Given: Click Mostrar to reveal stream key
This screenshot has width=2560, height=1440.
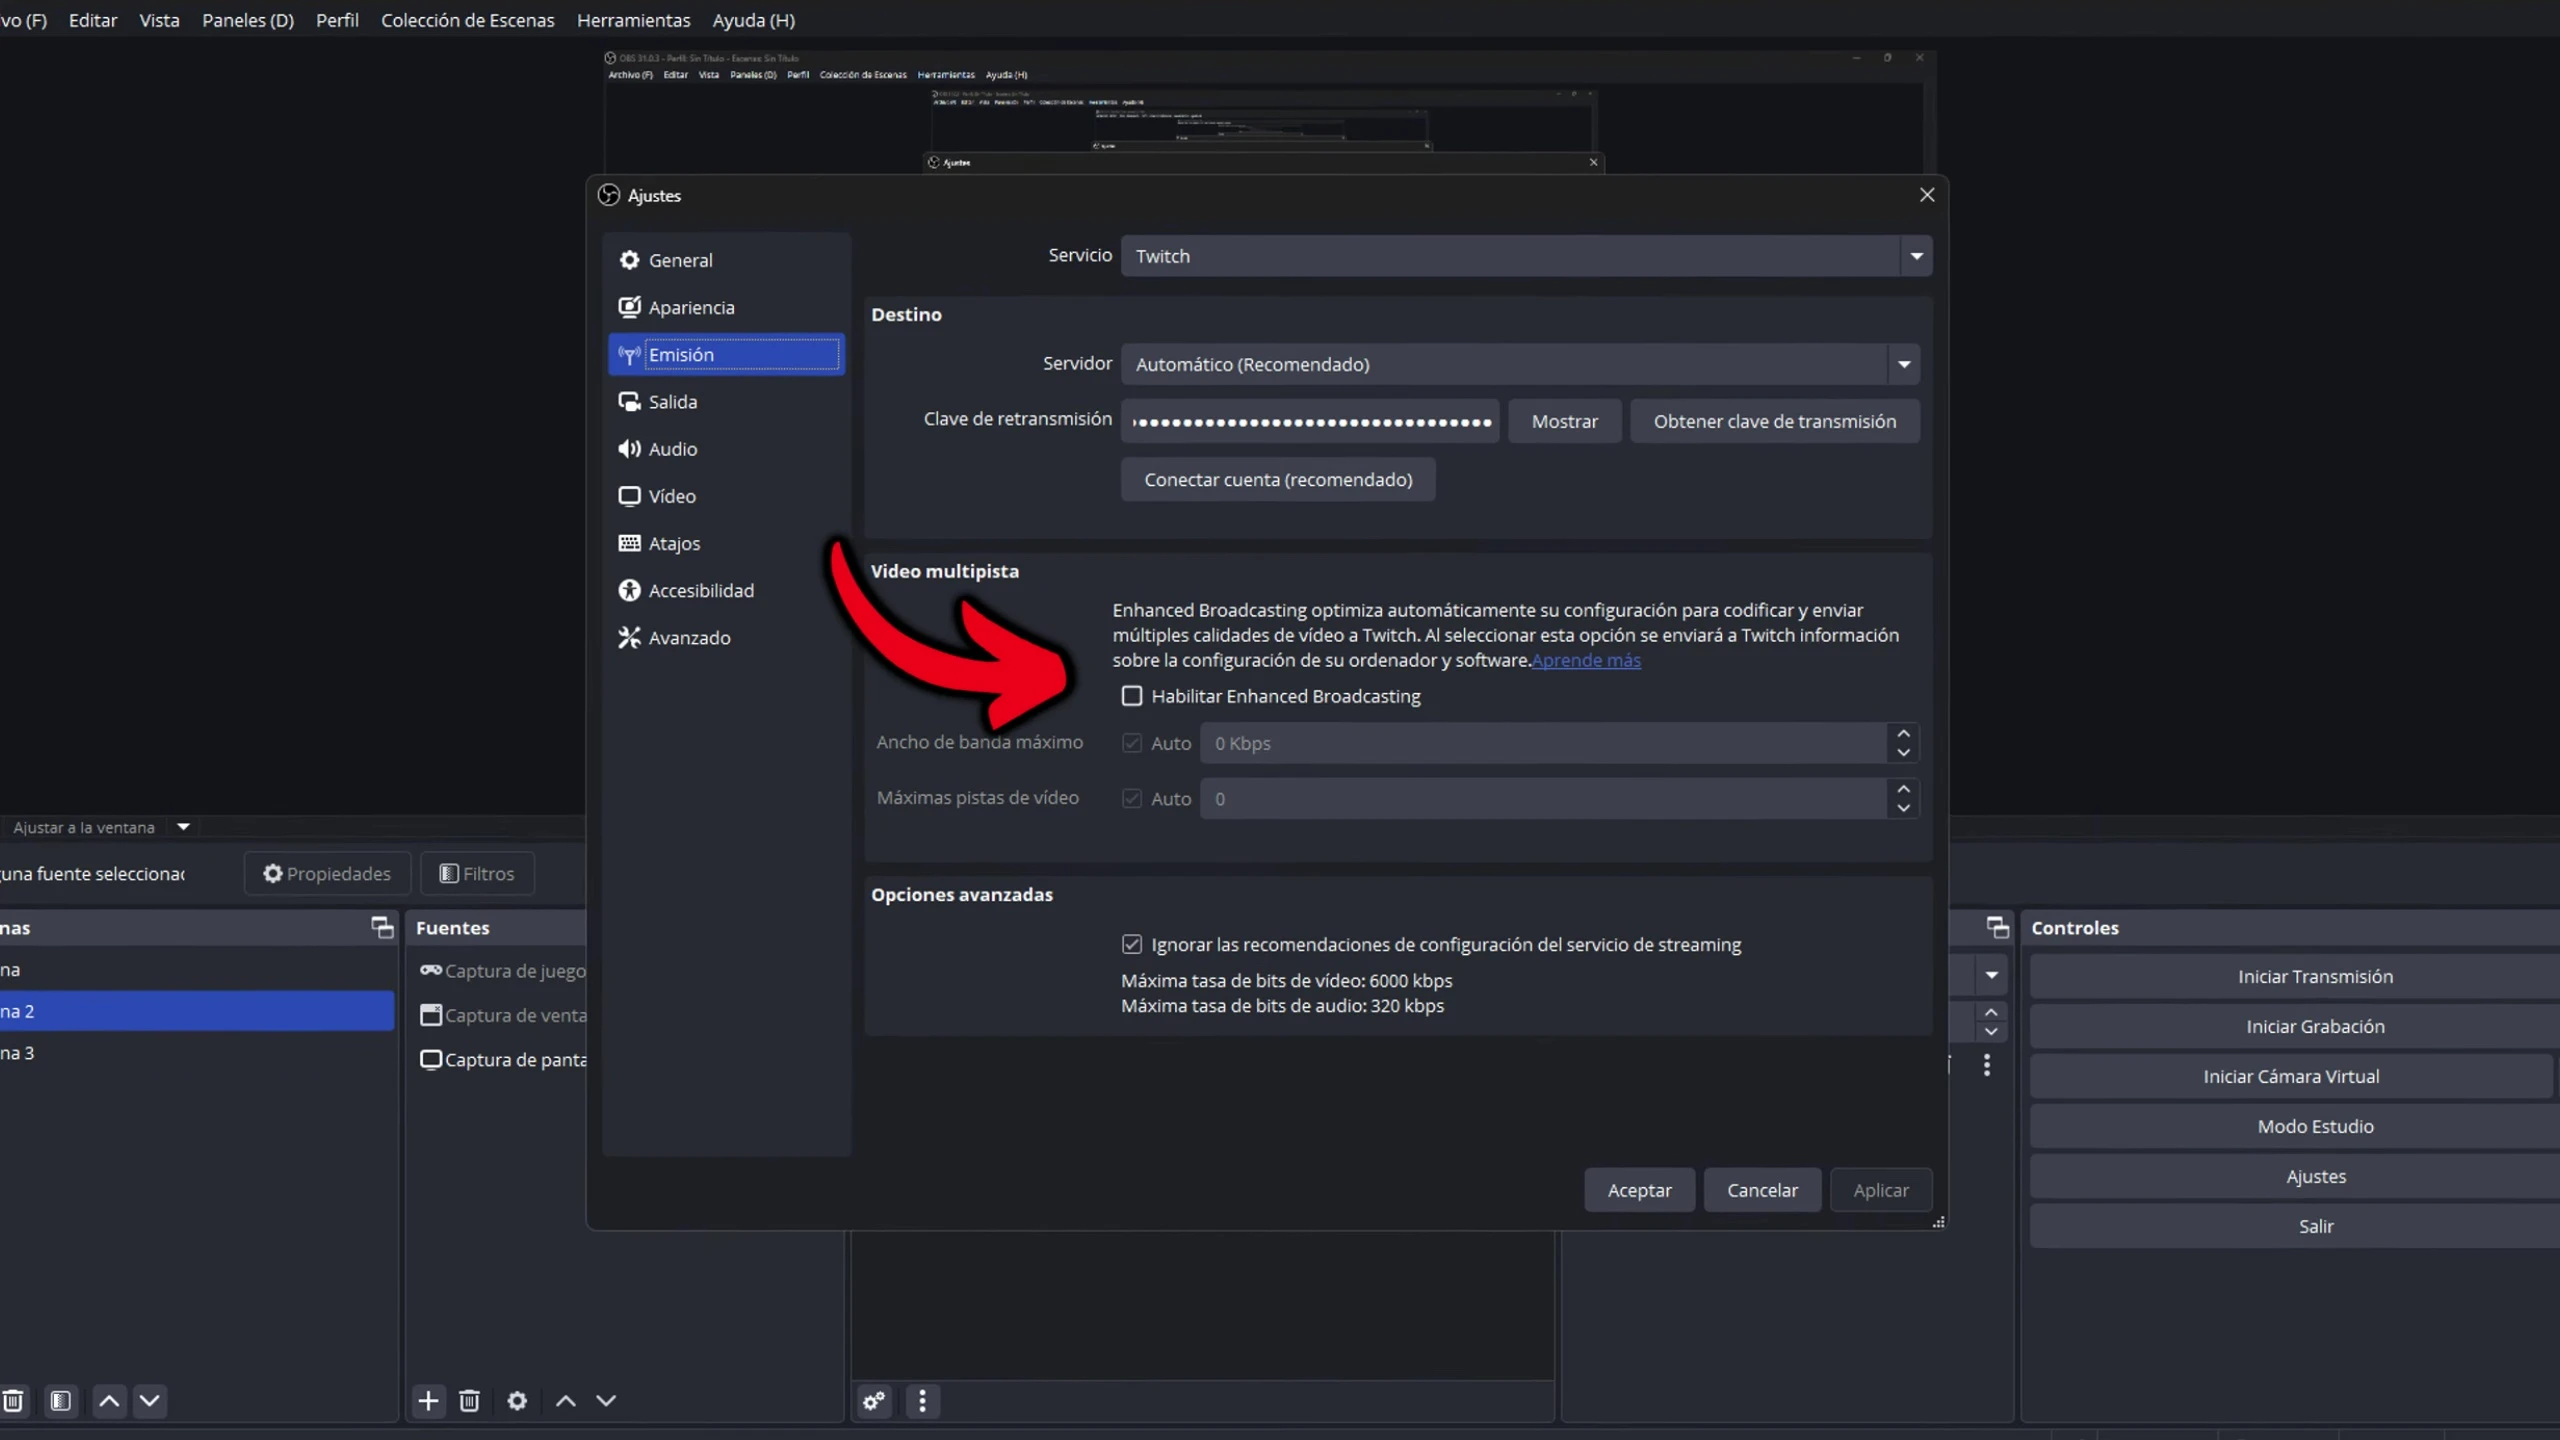Looking at the screenshot, I should click(x=1565, y=421).
